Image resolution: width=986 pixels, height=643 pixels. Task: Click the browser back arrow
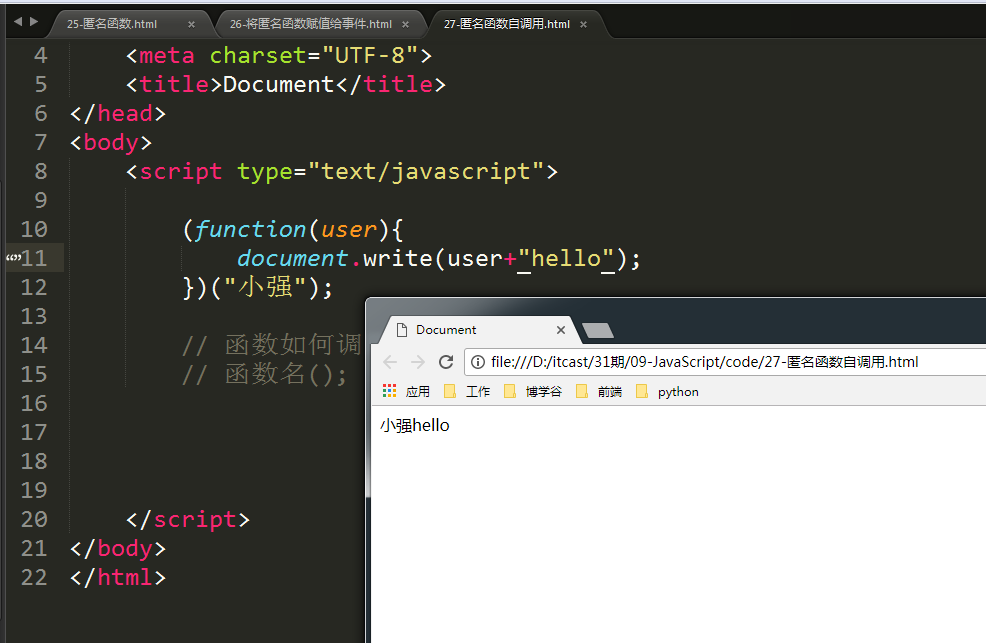(x=390, y=362)
